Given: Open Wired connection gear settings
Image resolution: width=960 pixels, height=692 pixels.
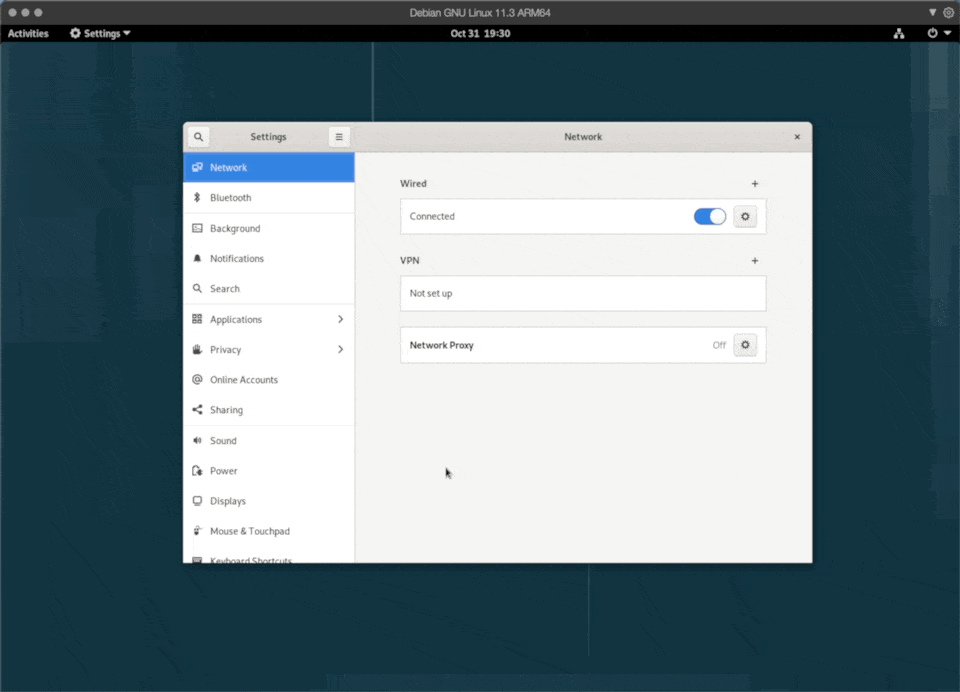Looking at the screenshot, I should click(x=745, y=216).
